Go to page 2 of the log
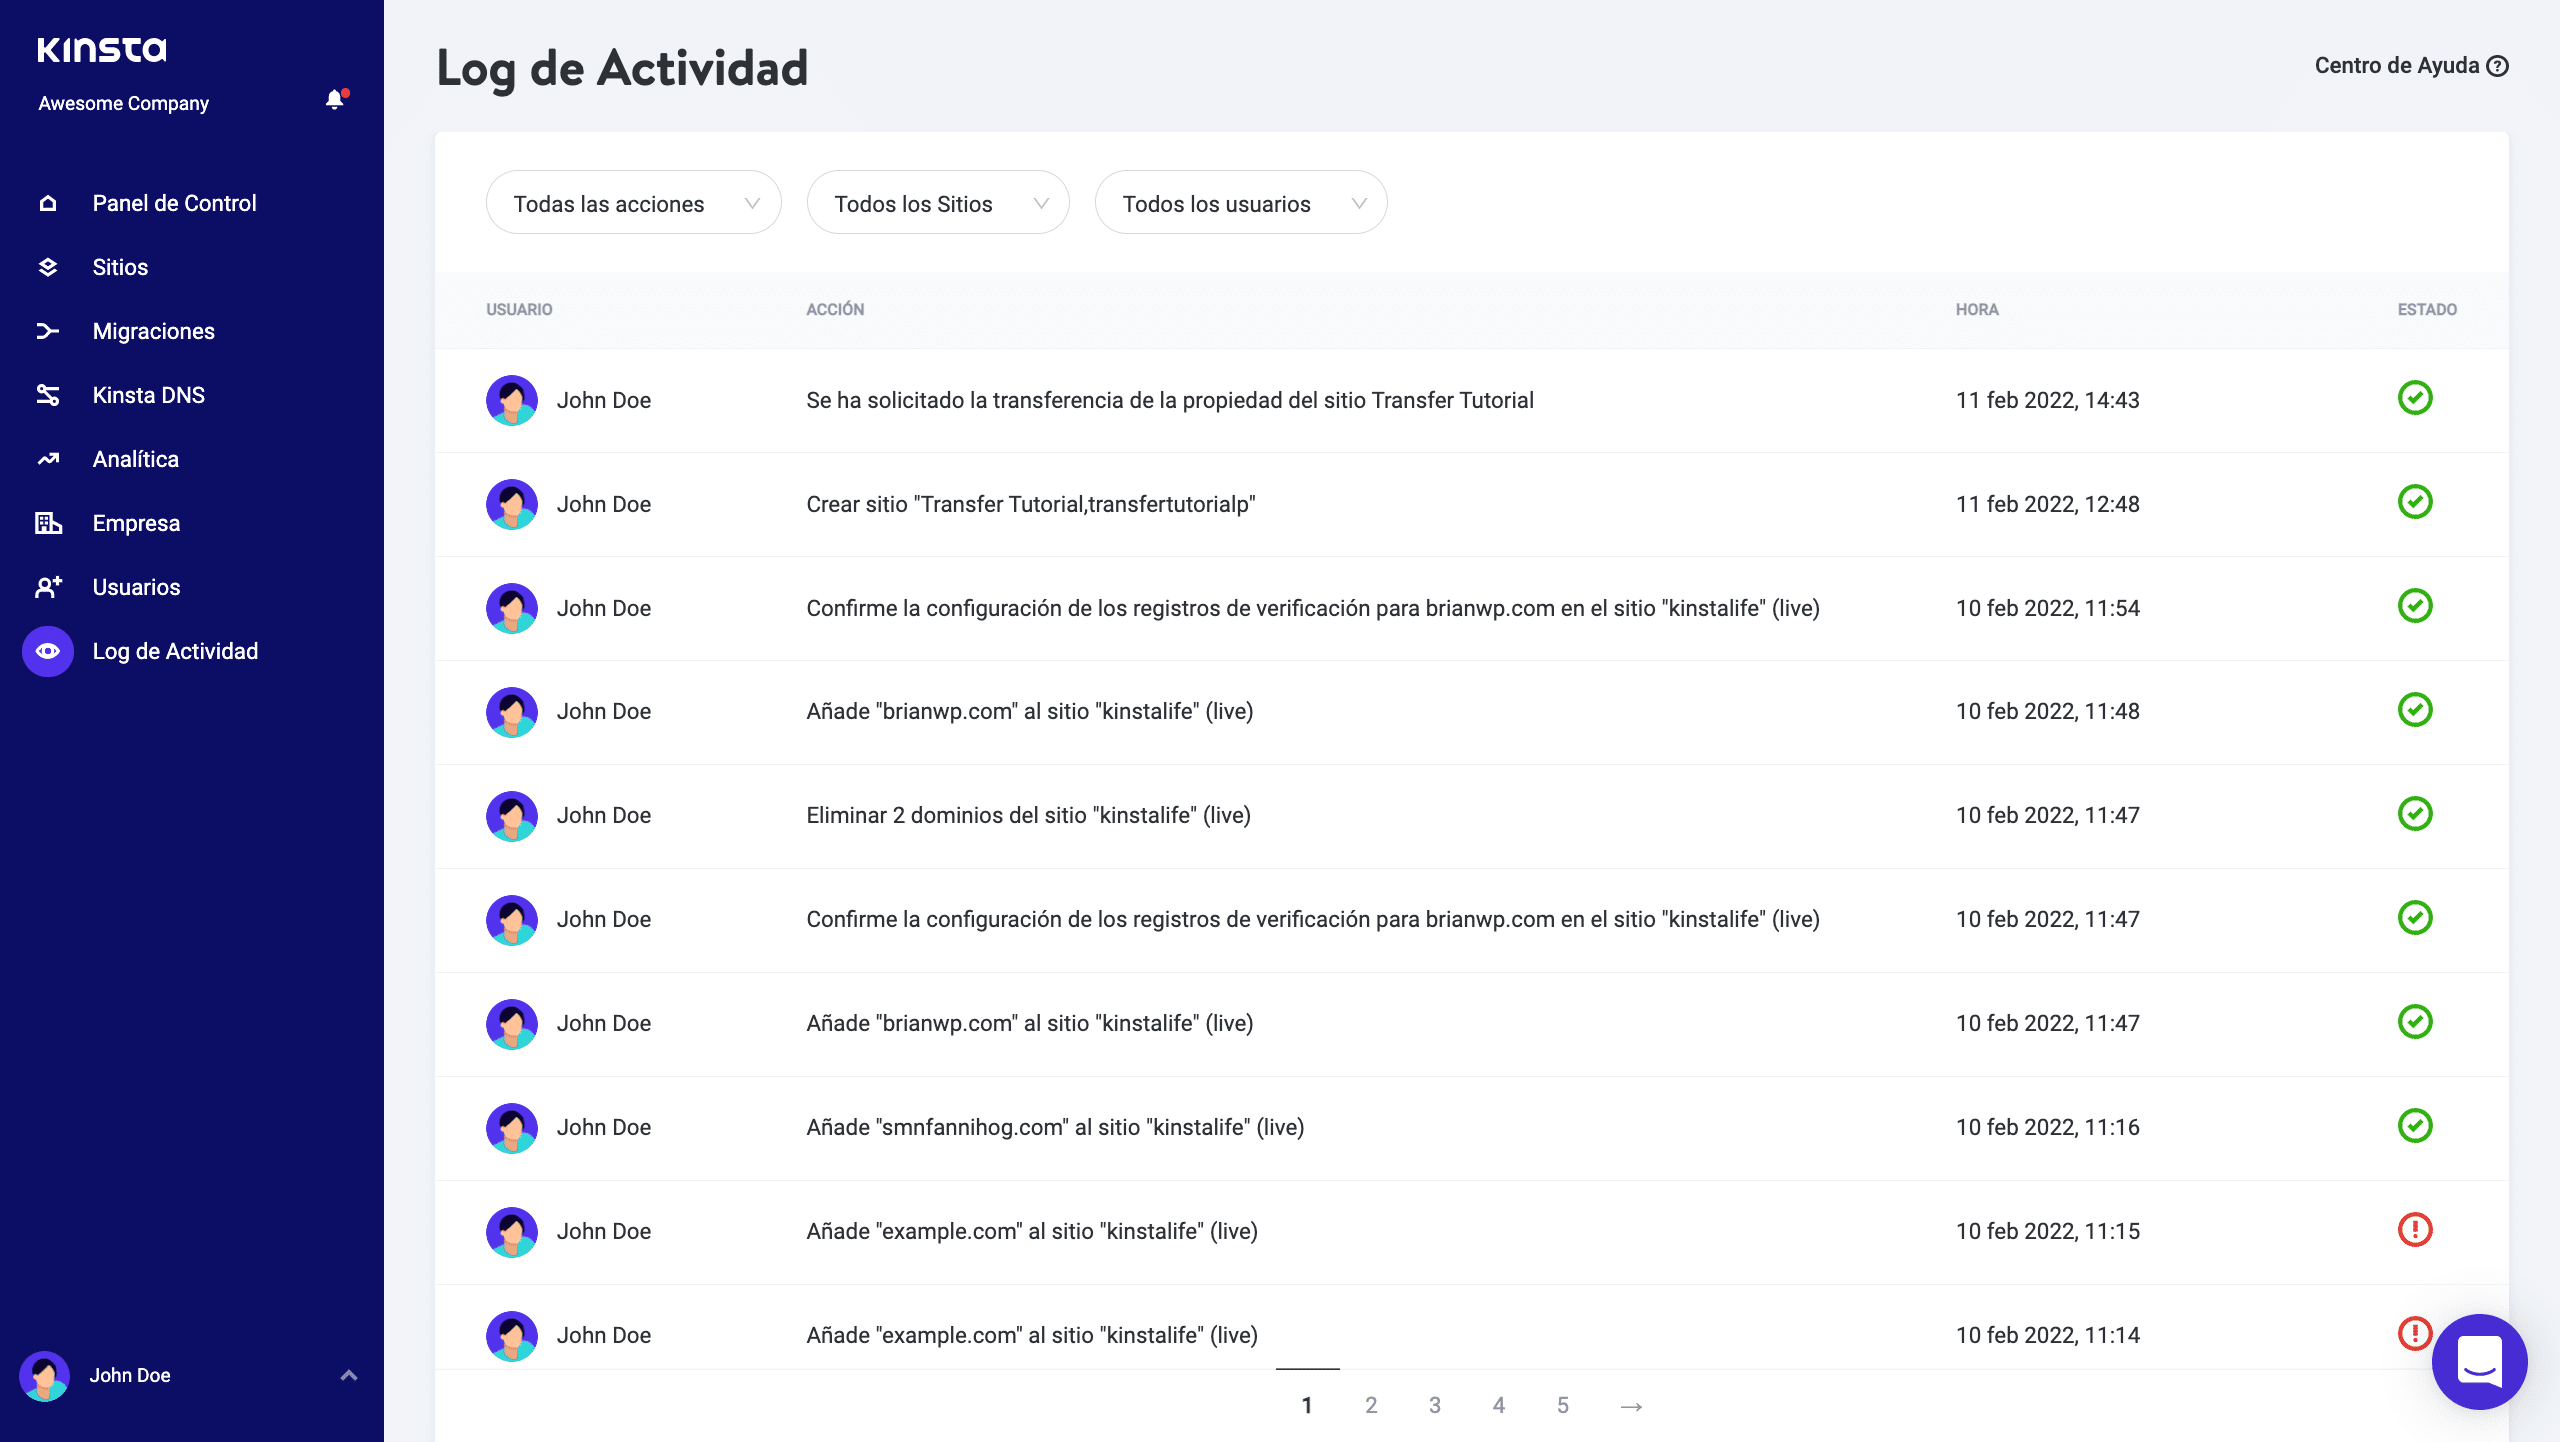Image resolution: width=2560 pixels, height=1442 pixels. 1371,1406
